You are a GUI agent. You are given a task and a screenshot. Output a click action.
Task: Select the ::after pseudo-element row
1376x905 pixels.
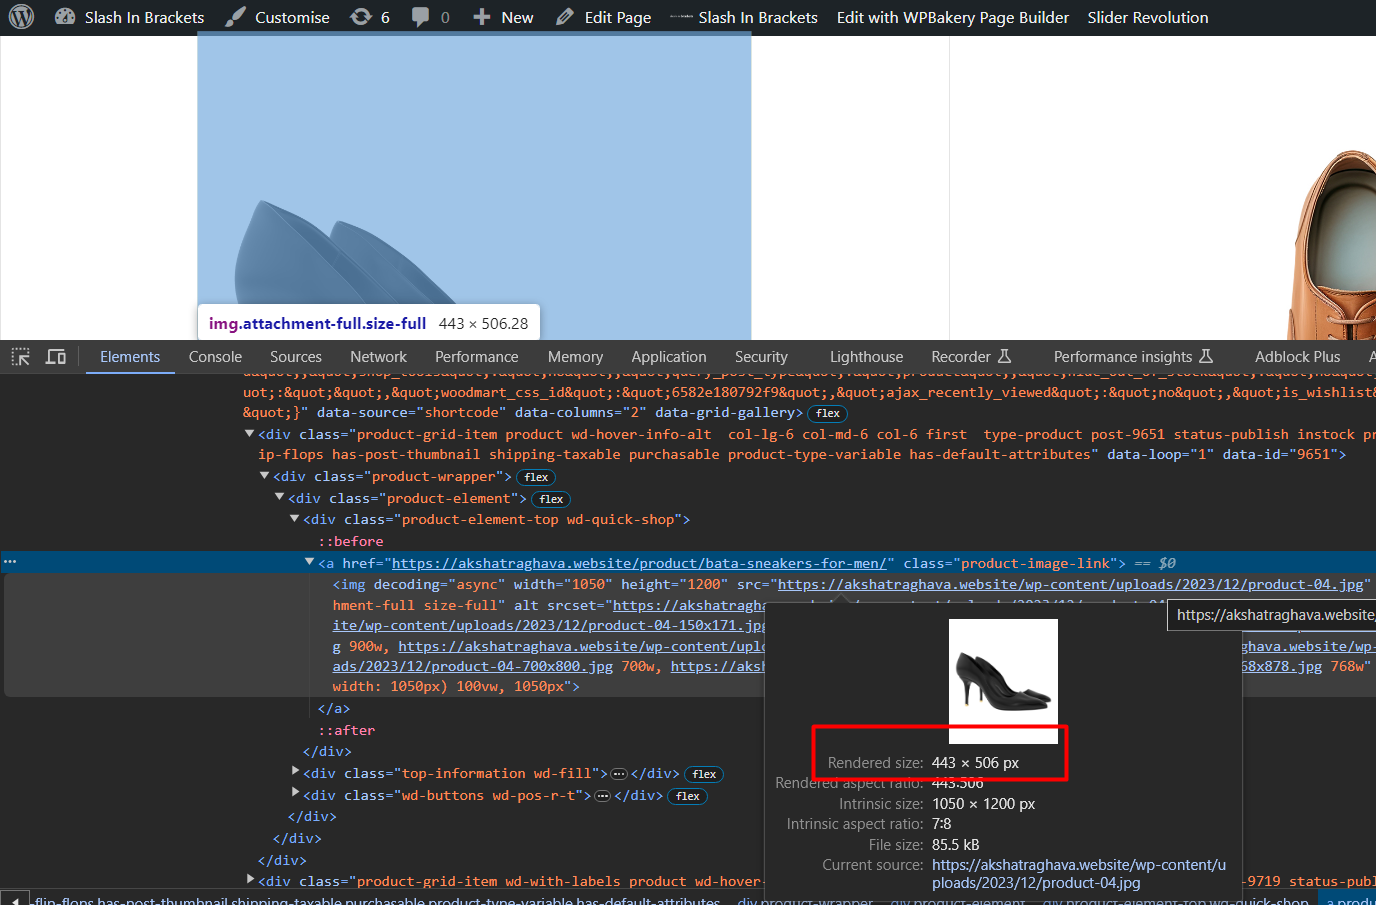pos(346,730)
